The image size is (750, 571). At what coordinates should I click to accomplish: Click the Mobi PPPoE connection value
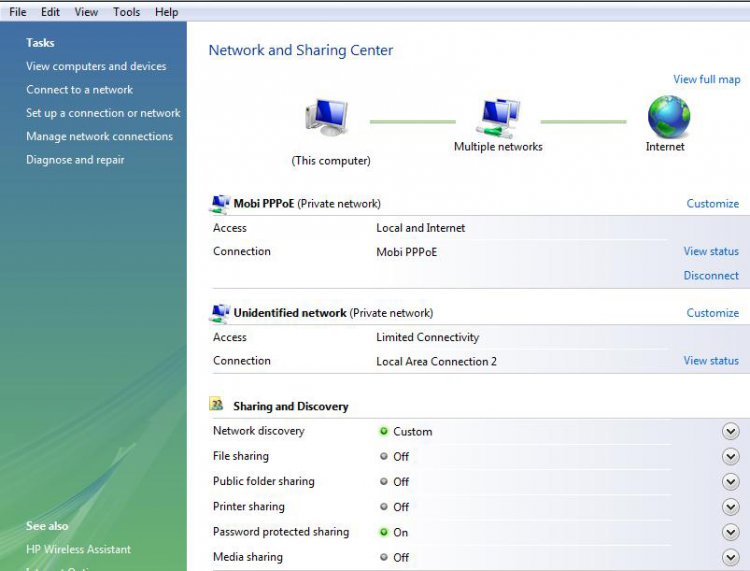407,252
